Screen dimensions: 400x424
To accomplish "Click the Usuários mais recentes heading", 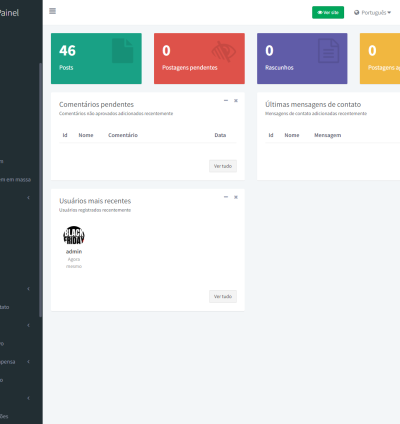I will click(95, 201).
